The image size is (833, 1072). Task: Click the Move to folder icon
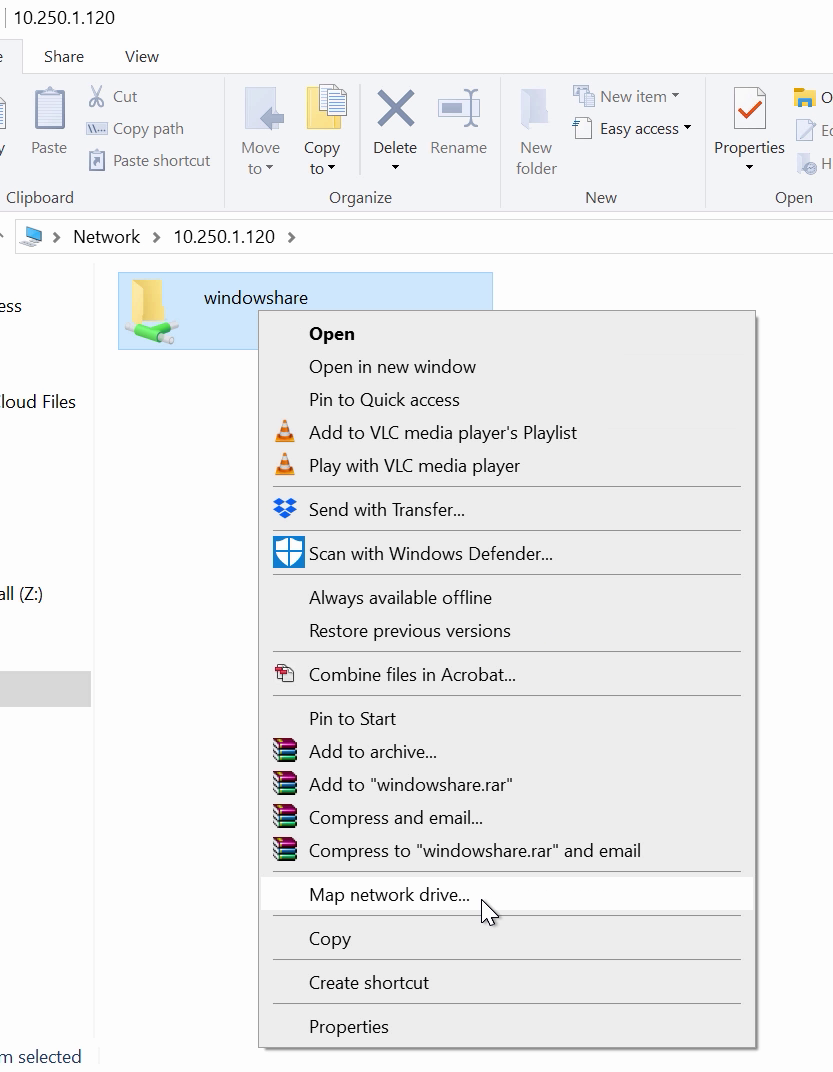[x=263, y=109]
